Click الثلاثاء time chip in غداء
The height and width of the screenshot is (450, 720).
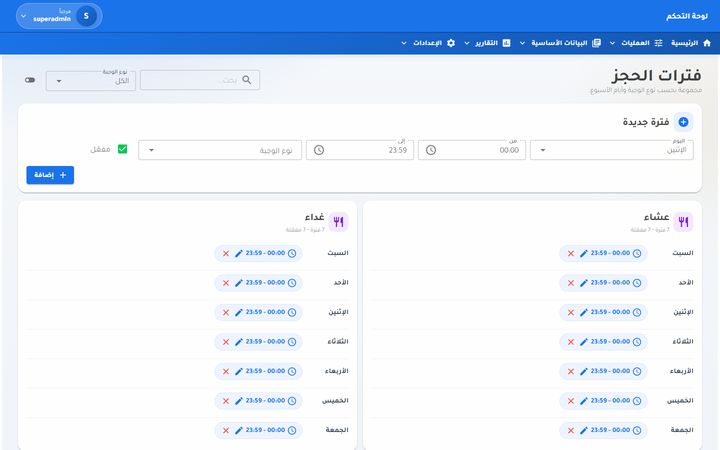click(x=259, y=342)
